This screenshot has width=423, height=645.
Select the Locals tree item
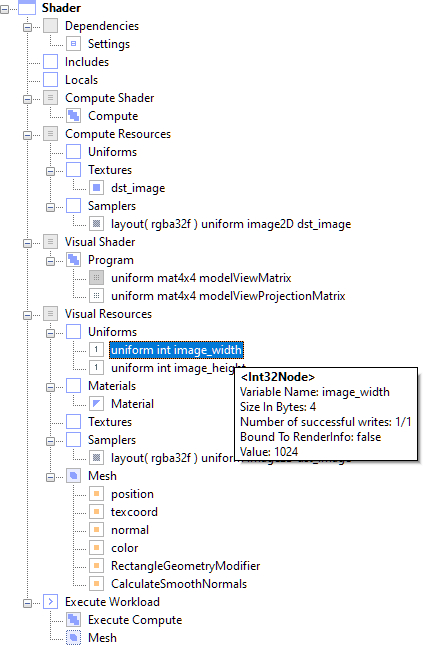click(x=81, y=80)
